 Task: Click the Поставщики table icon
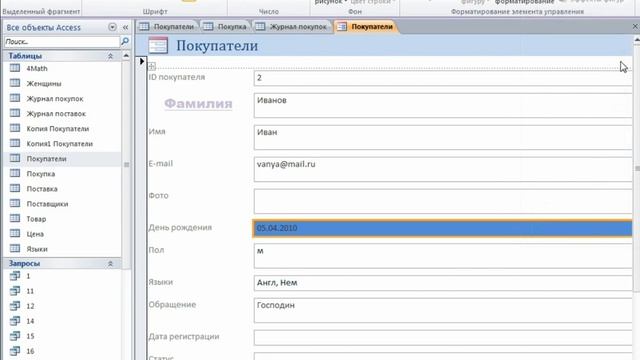pos(15,204)
